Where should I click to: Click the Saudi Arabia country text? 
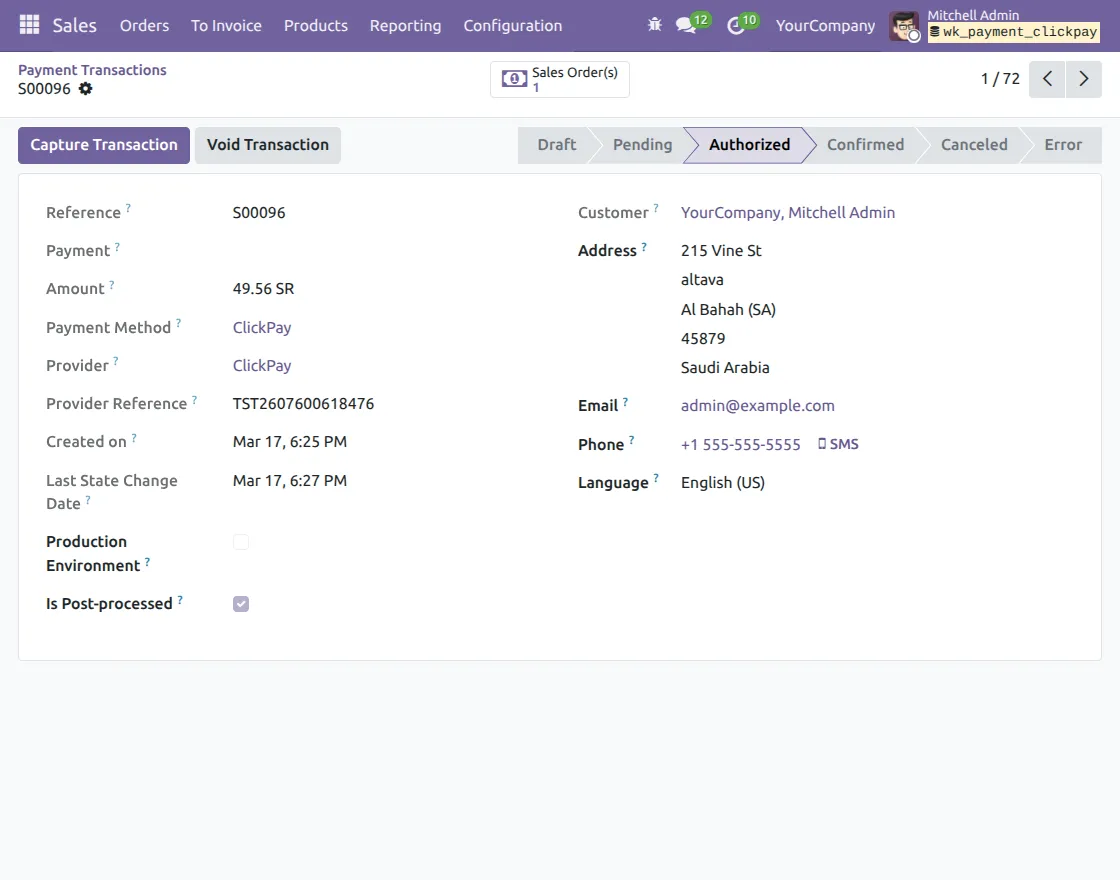[x=724, y=368]
